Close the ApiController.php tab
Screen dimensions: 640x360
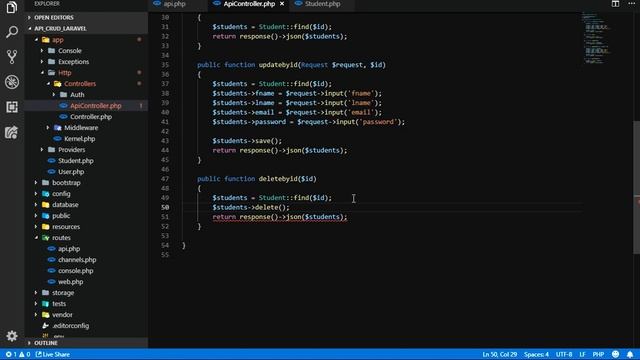[x=282, y=4]
